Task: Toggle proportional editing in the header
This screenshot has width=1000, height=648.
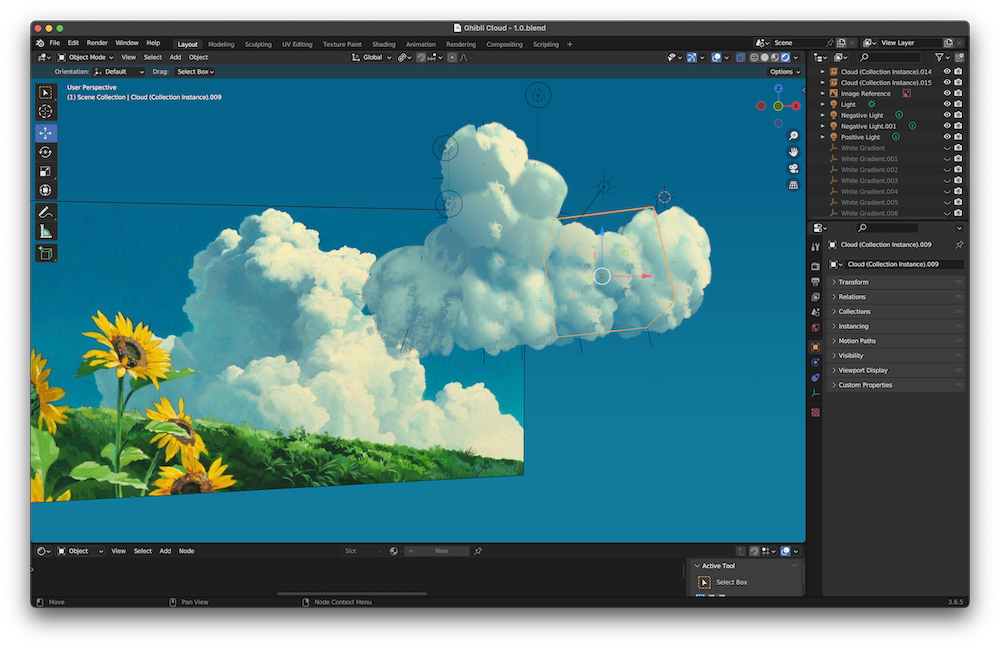Action: click(x=452, y=57)
